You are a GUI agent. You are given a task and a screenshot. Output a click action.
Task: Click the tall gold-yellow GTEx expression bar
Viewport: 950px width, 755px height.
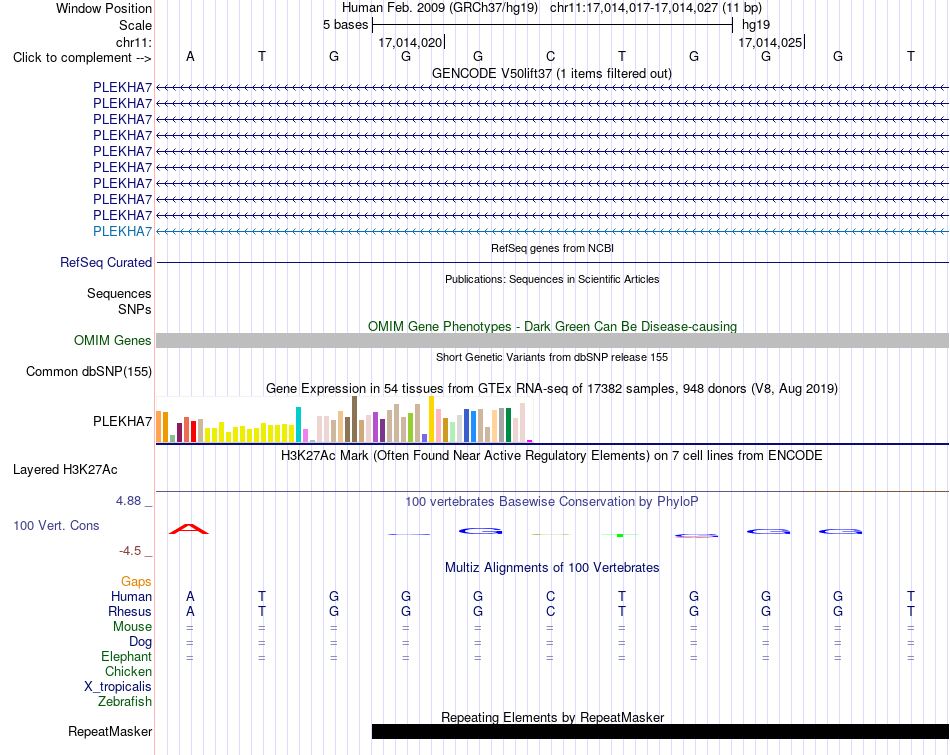[x=431, y=419]
